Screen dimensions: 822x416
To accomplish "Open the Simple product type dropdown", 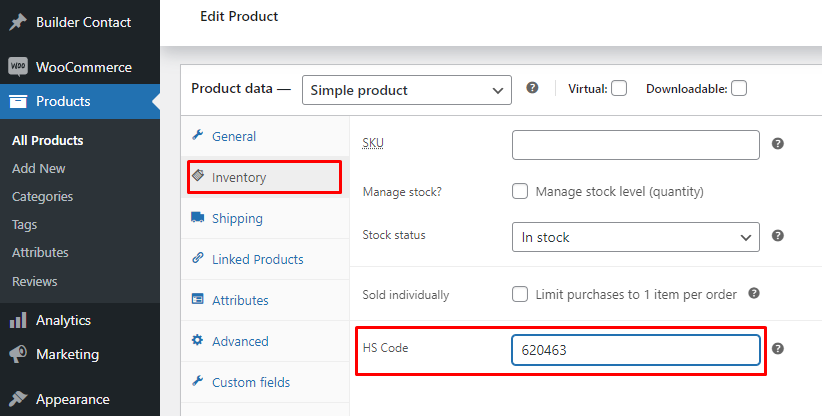I will (406, 90).
